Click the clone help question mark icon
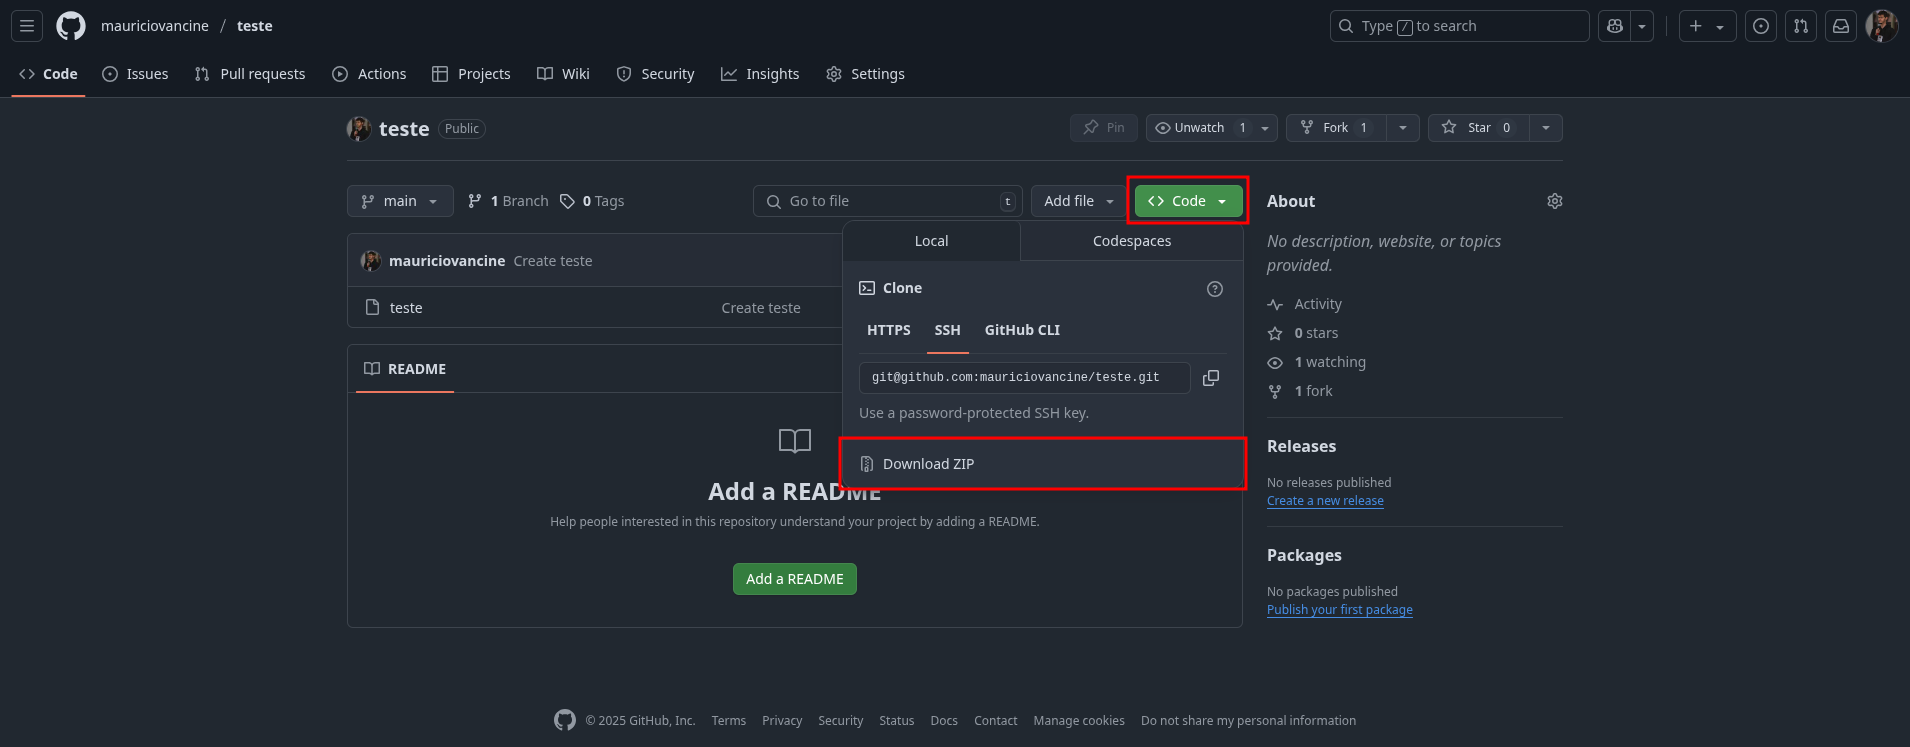 1214,289
